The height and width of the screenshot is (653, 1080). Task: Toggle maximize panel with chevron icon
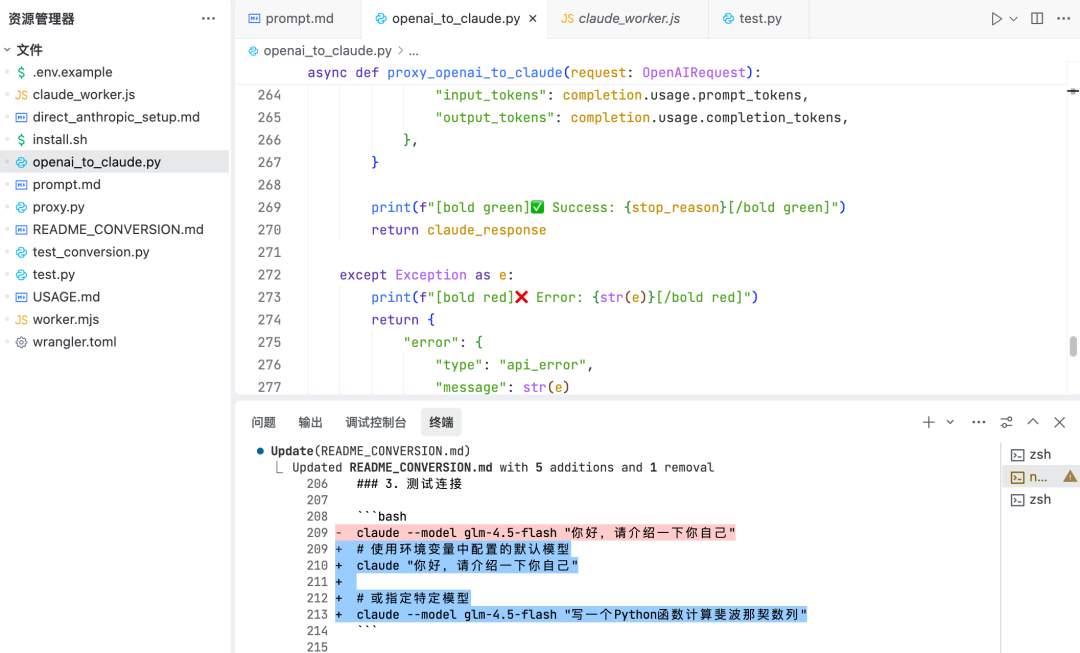[1032, 422]
